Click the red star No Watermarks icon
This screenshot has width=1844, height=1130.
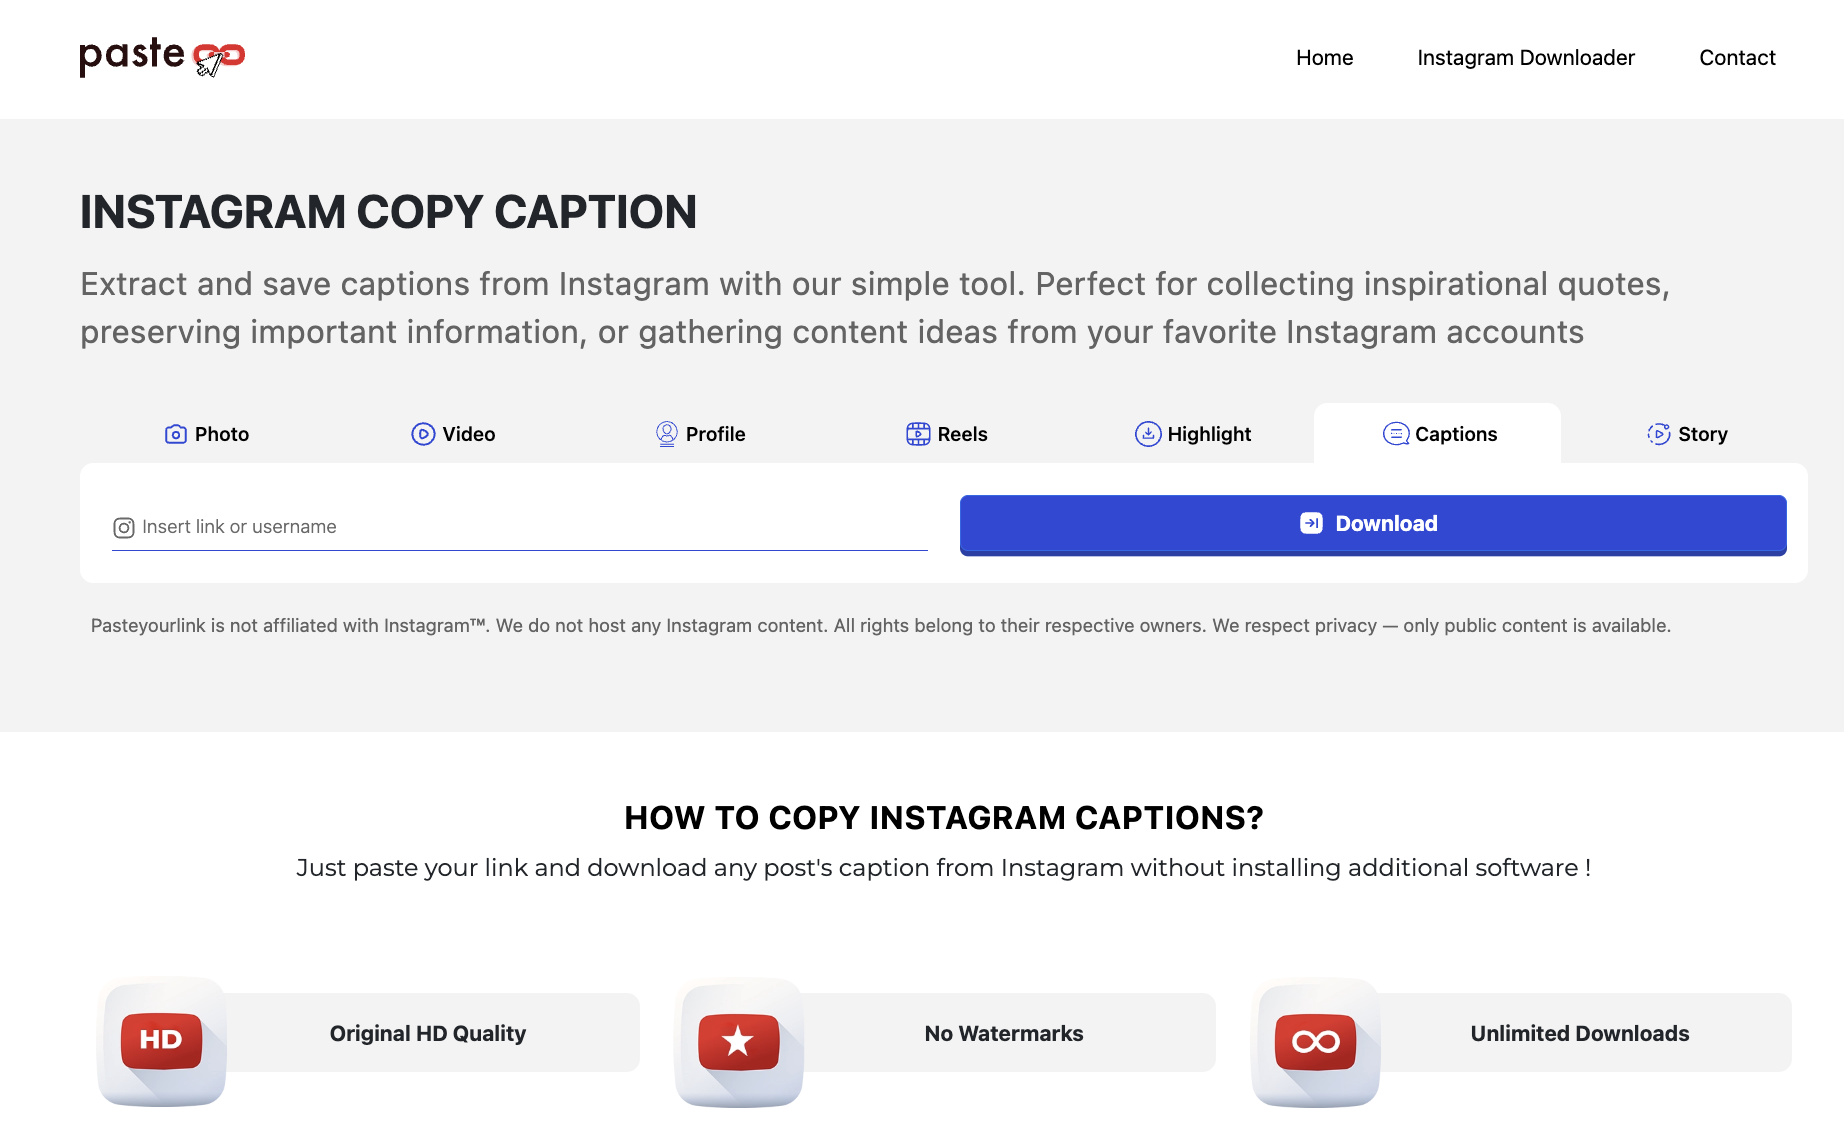[x=739, y=1041]
